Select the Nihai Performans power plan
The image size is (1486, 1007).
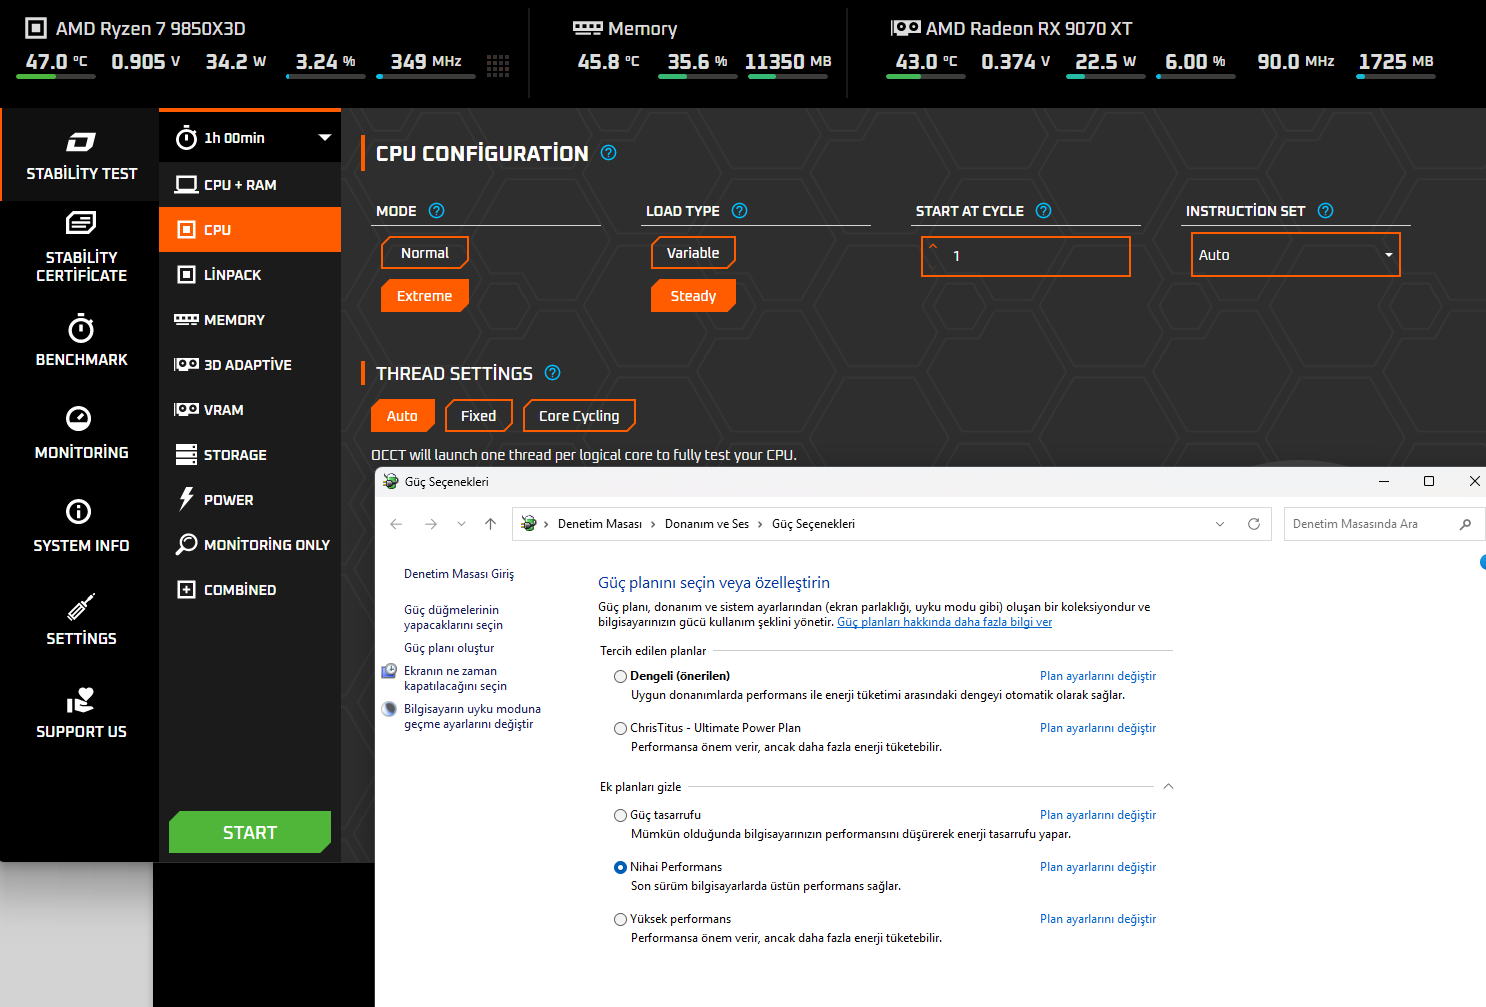click(x=621, y=868)
